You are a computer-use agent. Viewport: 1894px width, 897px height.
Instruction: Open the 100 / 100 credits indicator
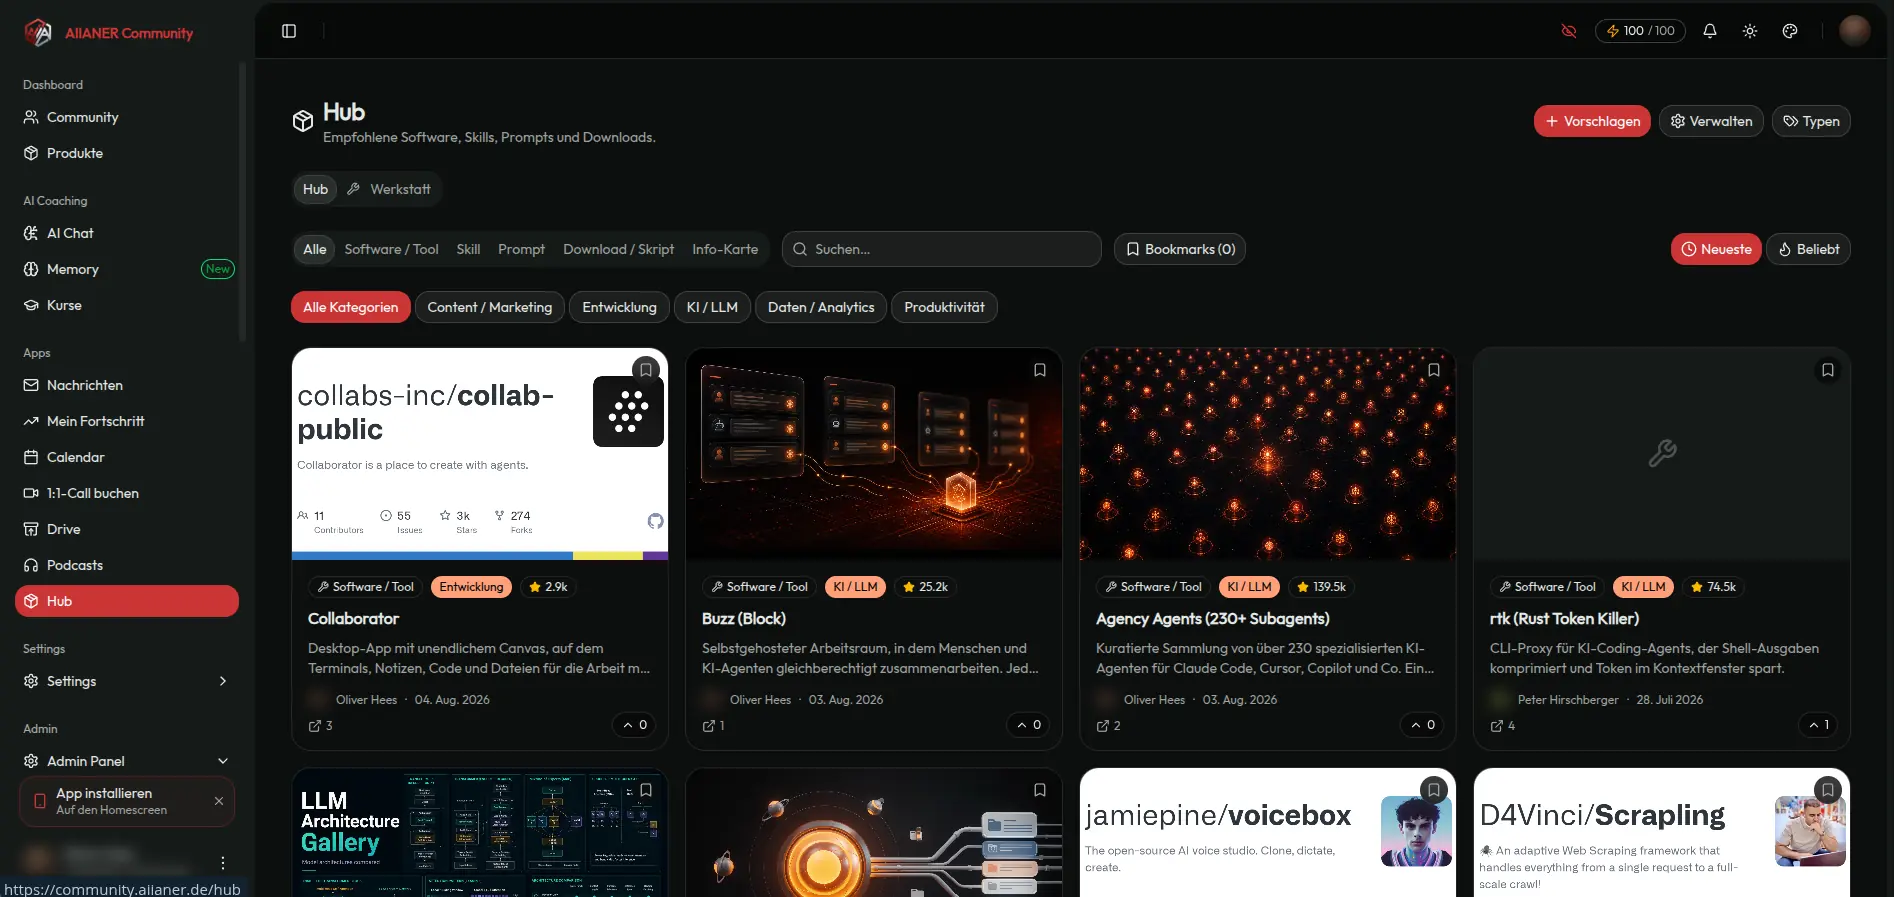(1640, 31)
